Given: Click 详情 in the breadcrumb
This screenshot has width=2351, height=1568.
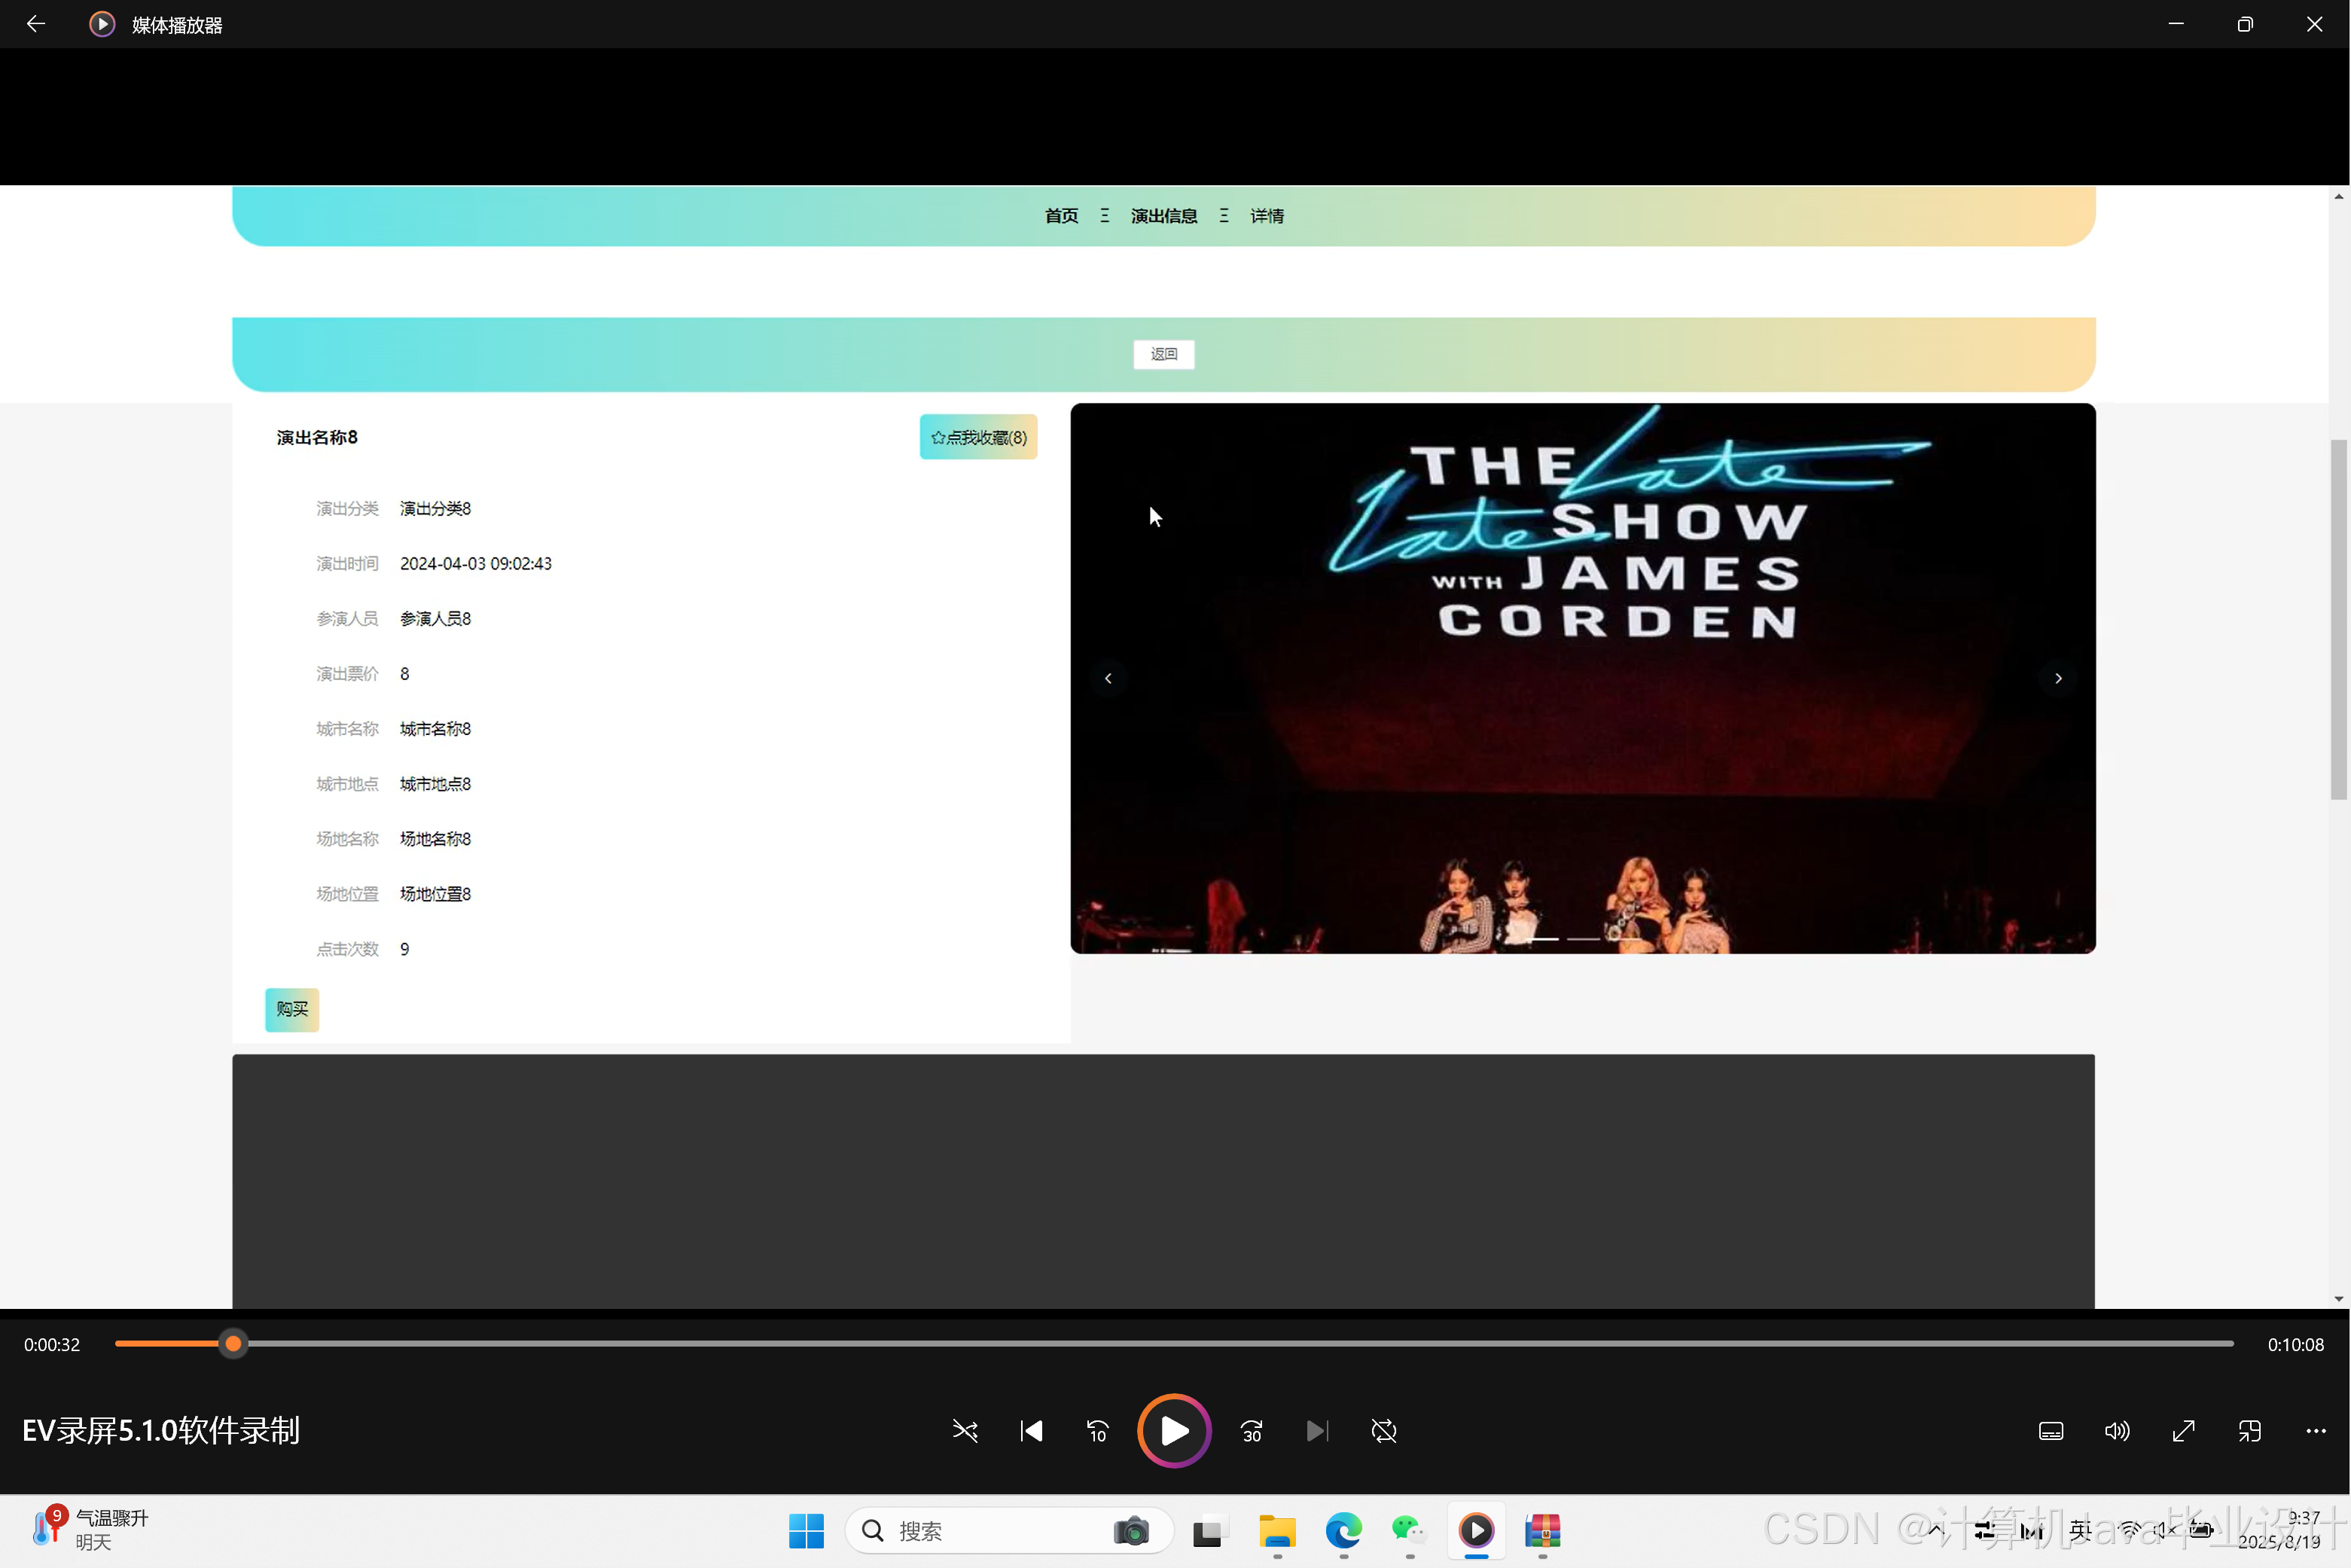Looking at the screenshot, I should (1267, 216).
